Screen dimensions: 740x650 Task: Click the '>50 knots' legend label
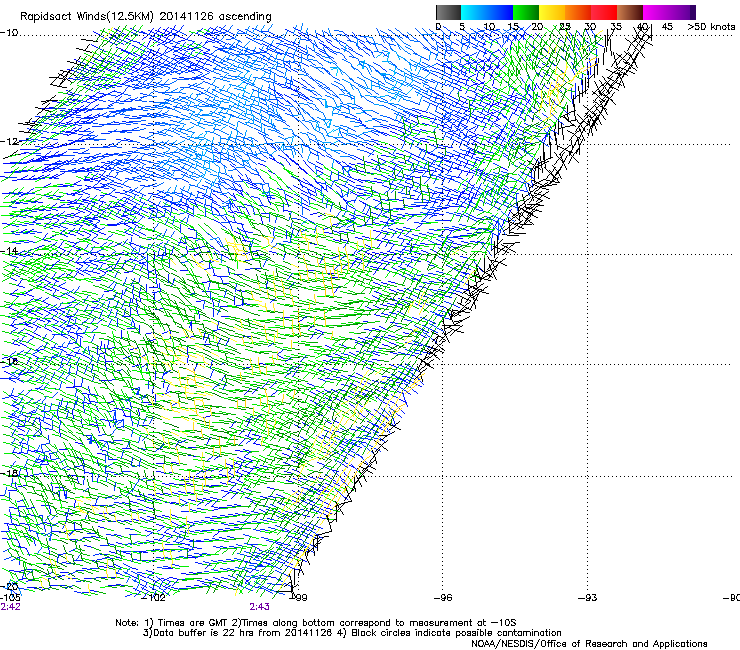click(711, 27)
